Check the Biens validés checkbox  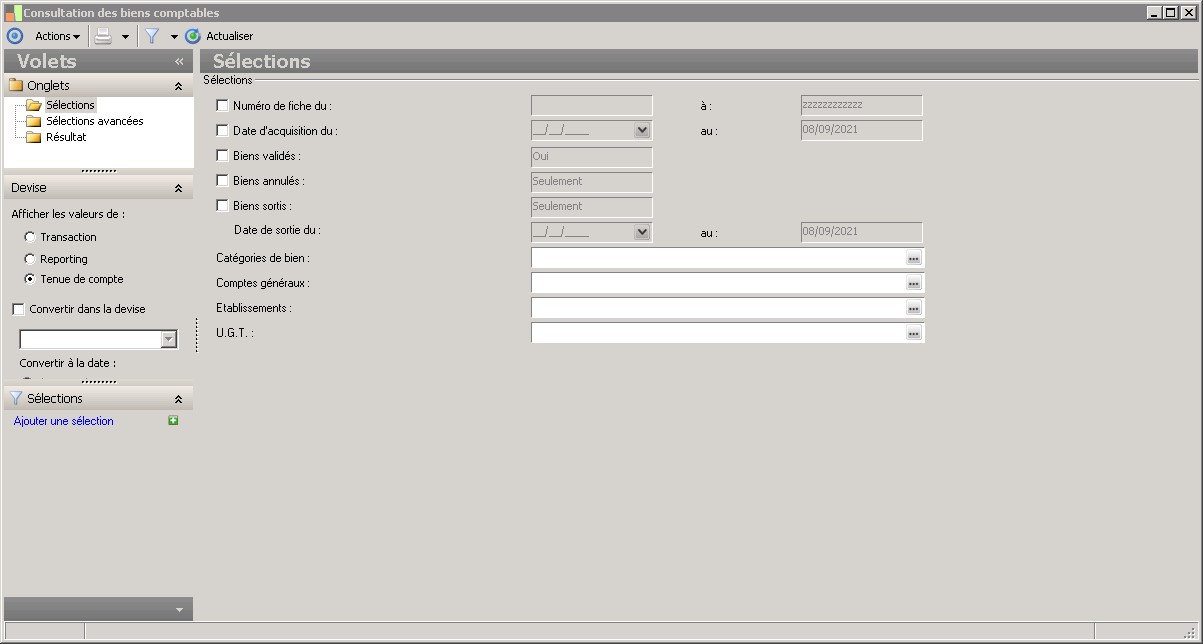point(222,155)
